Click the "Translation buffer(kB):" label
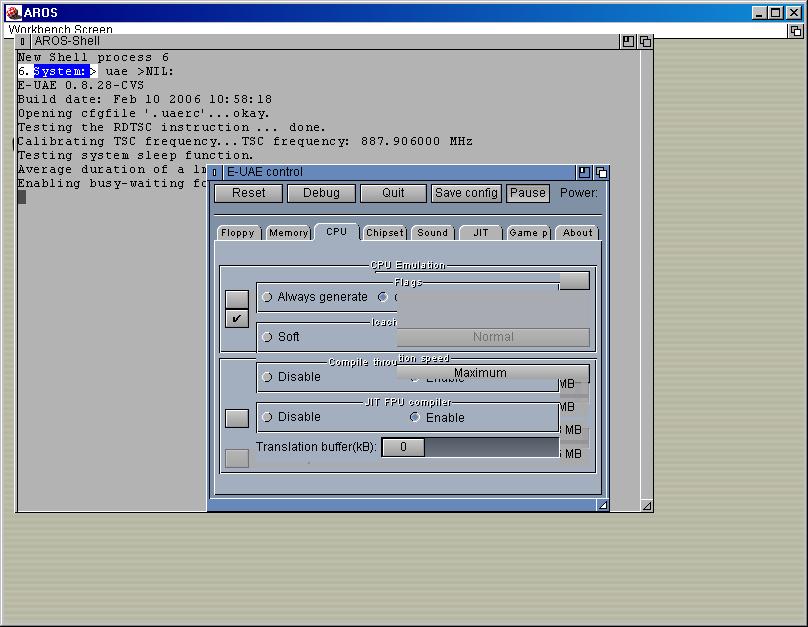The height and width of the screenshot is (627, 808). click(316, 447)
